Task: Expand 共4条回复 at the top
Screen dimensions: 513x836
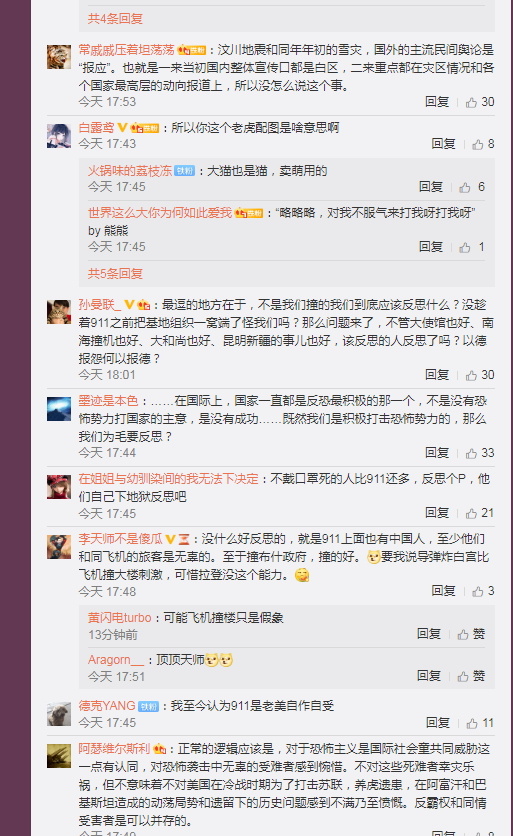Action: coord(115,19)
